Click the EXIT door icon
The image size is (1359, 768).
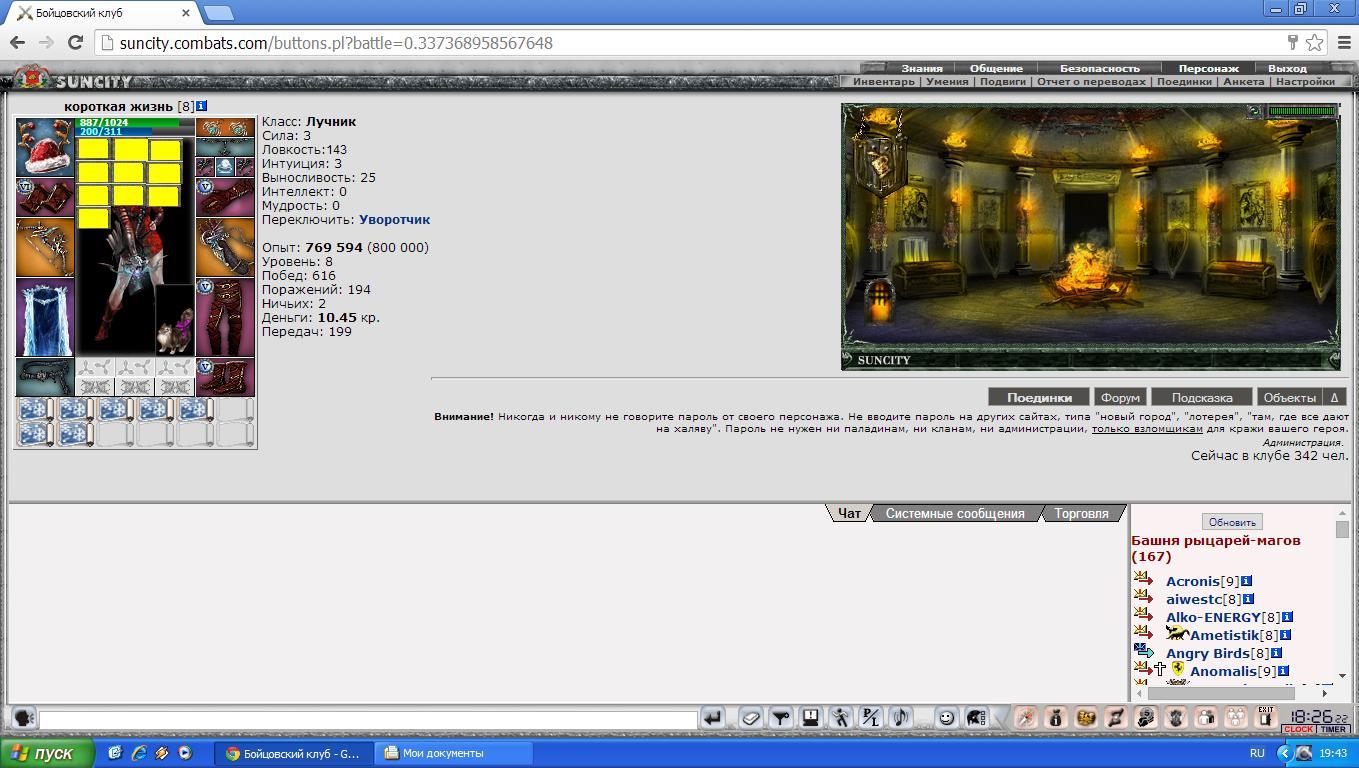pos(1266,717)
